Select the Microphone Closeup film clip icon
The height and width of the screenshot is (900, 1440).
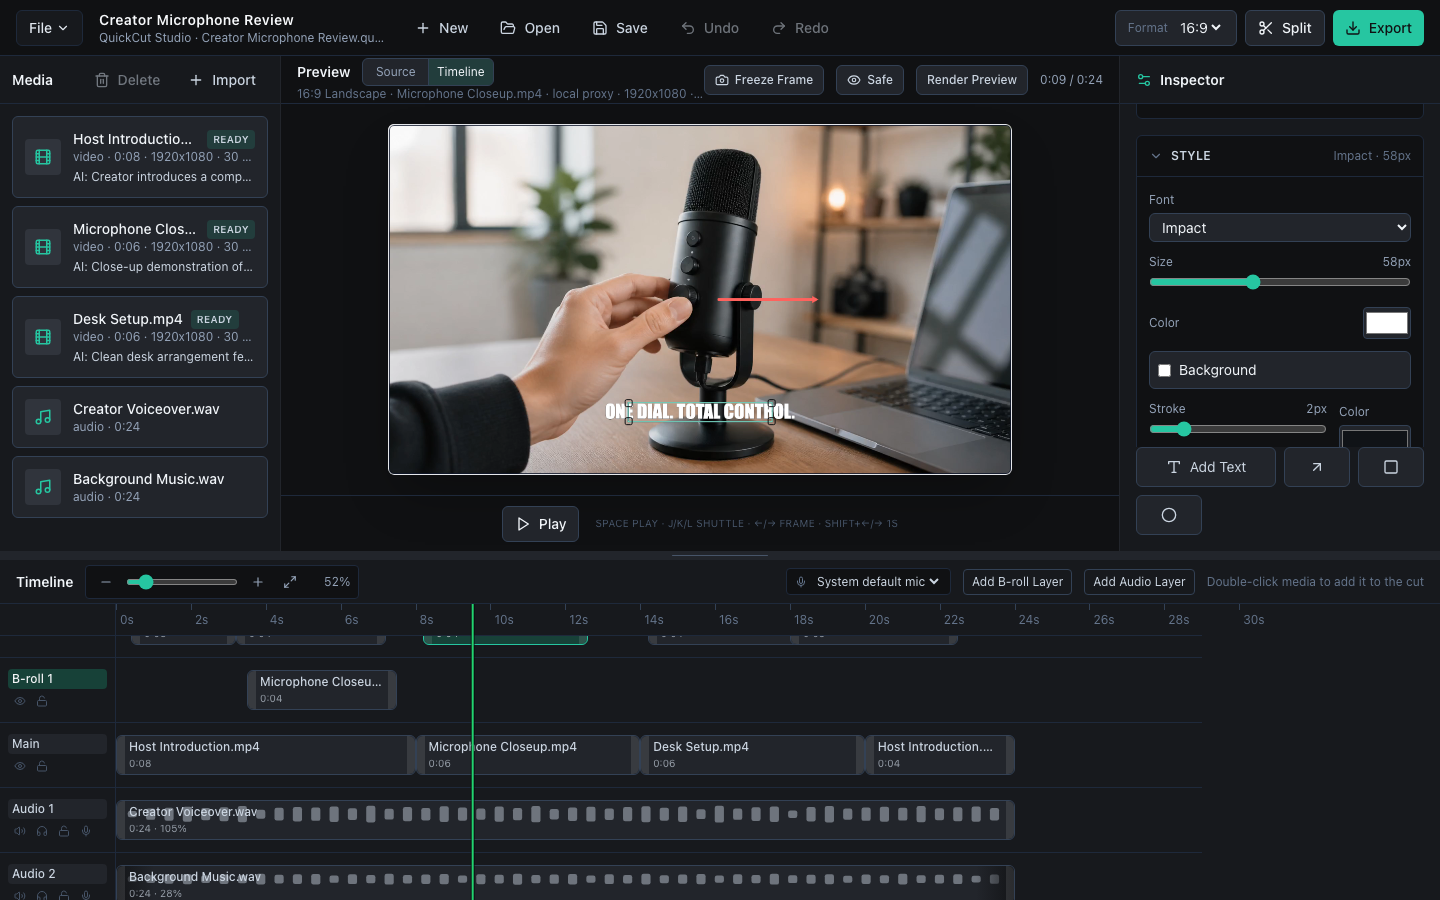tap(43, 247)
